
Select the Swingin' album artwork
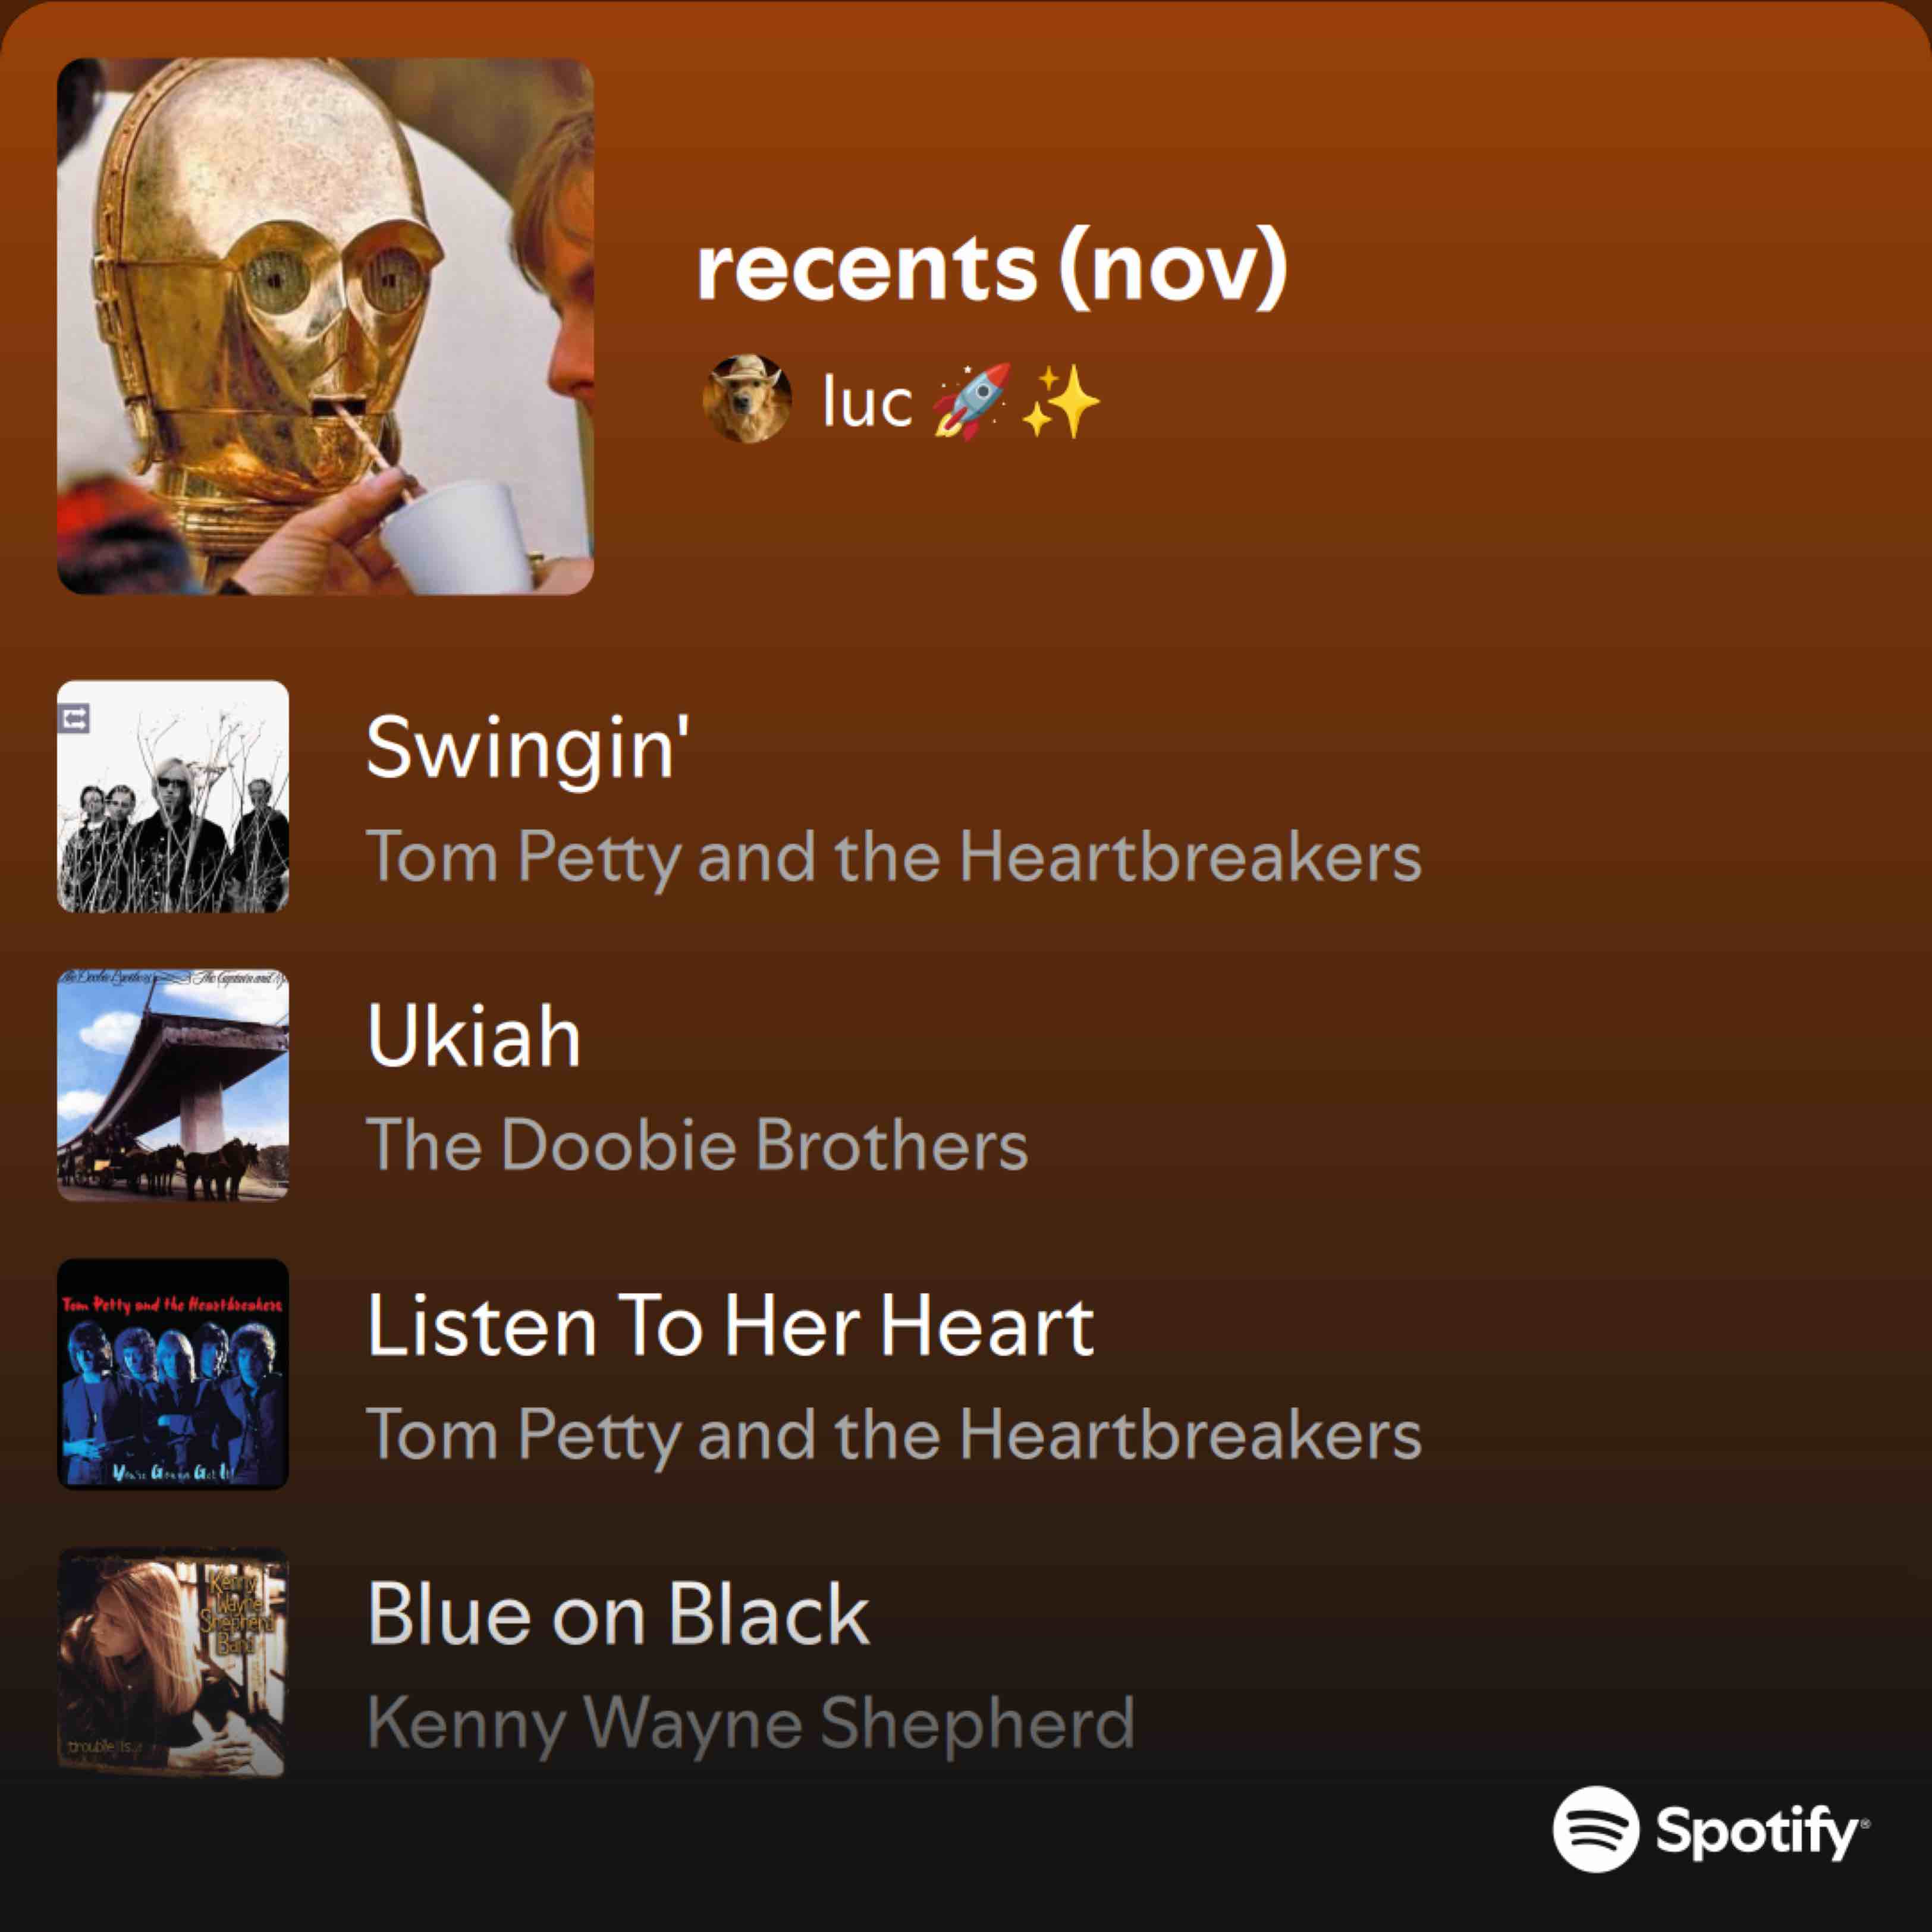173,796
